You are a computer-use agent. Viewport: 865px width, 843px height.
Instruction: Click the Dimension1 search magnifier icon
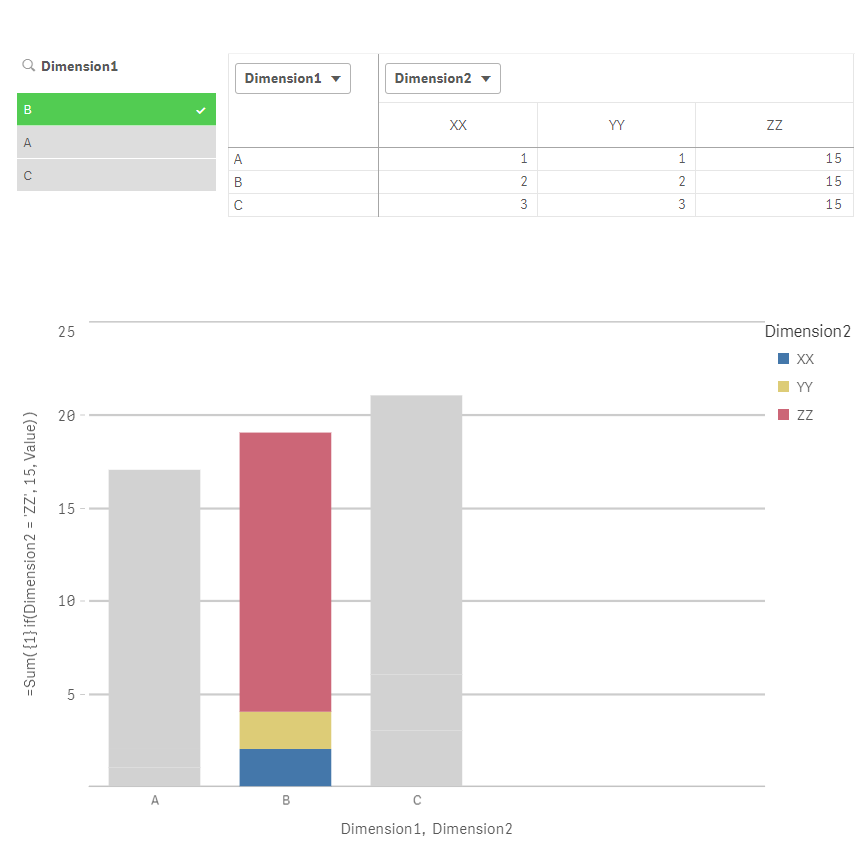point(27,66)
